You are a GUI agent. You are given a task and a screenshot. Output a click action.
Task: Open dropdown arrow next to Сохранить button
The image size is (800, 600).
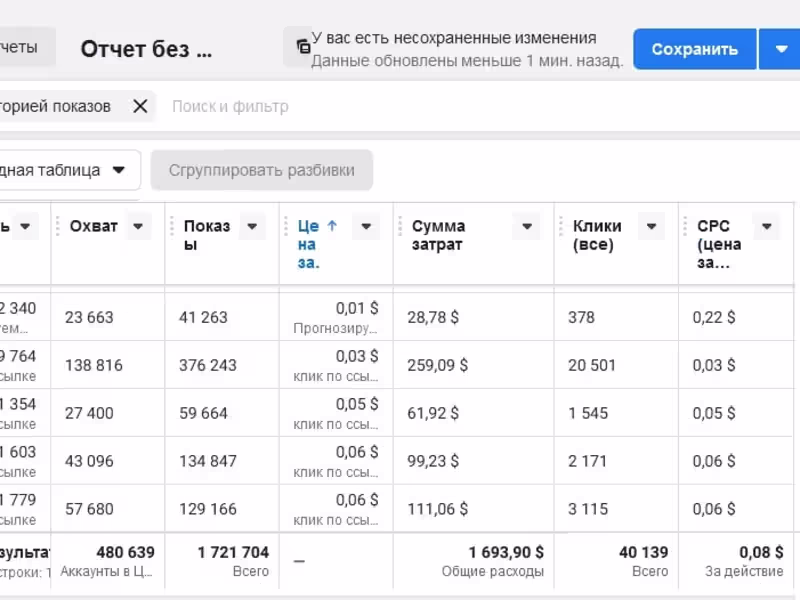coord(779,48)
